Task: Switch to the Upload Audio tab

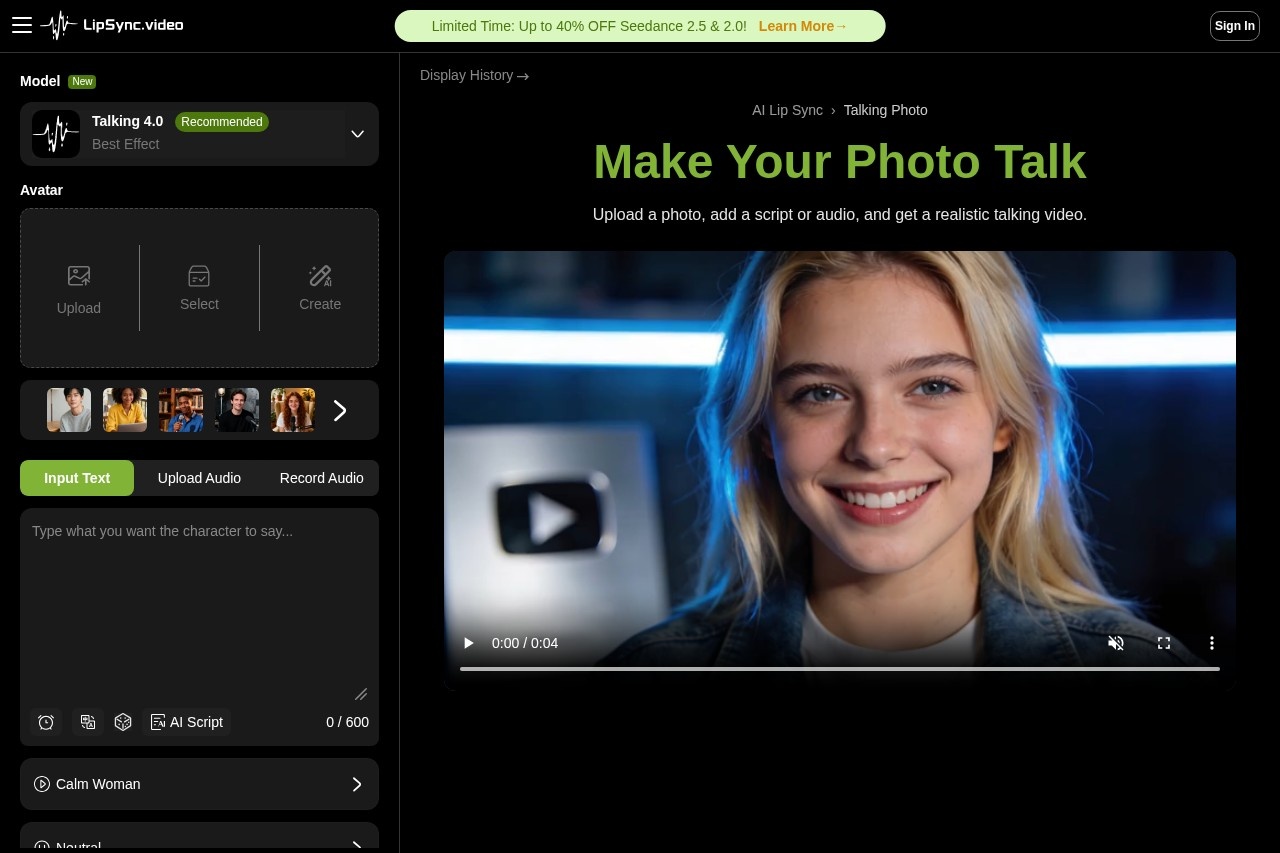Action: point(199,478)
